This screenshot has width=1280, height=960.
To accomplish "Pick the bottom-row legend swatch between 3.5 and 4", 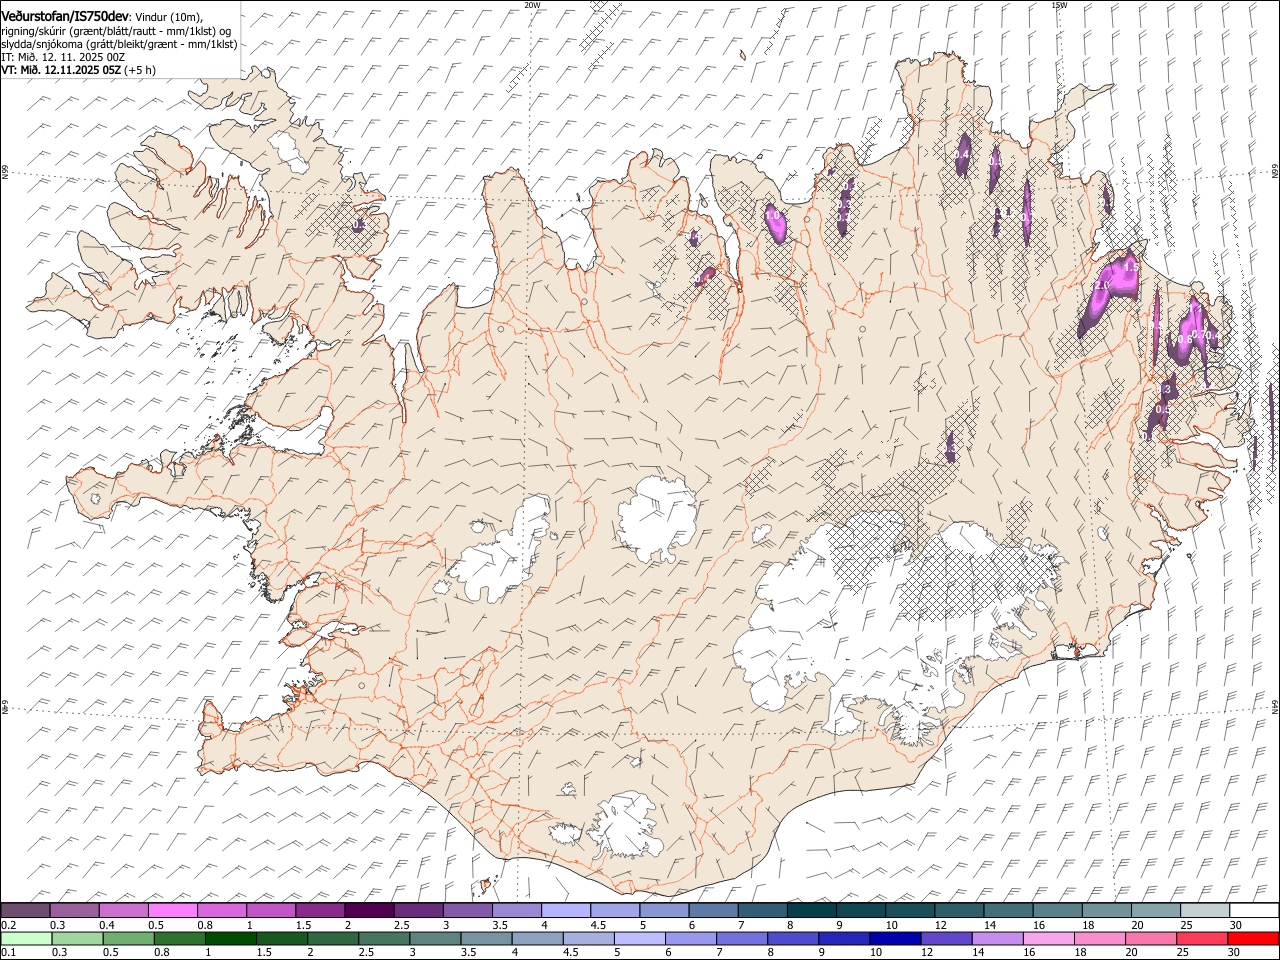I will [x=486, y=939].
